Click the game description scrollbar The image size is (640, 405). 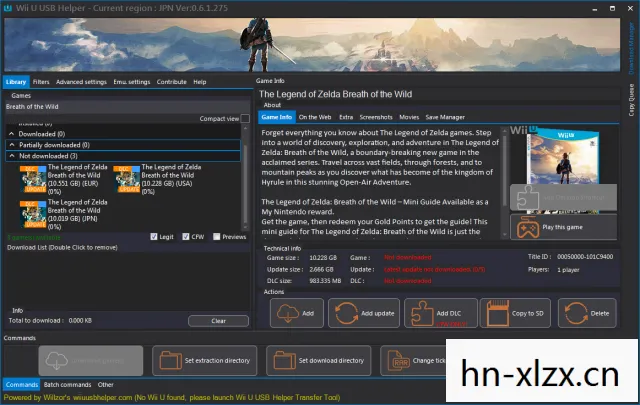pyautogui.click(x=504, y=182)
